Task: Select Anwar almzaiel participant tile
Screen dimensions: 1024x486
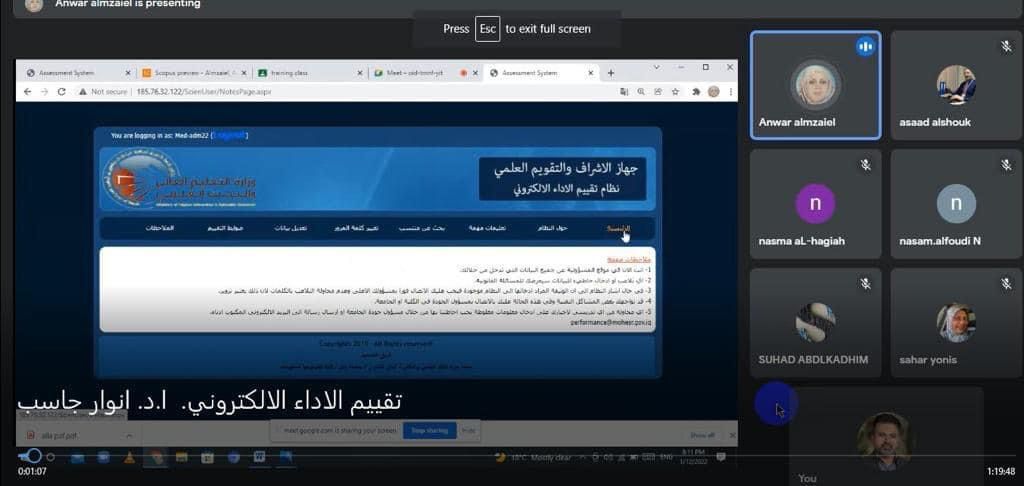Action: pos(816,86)
